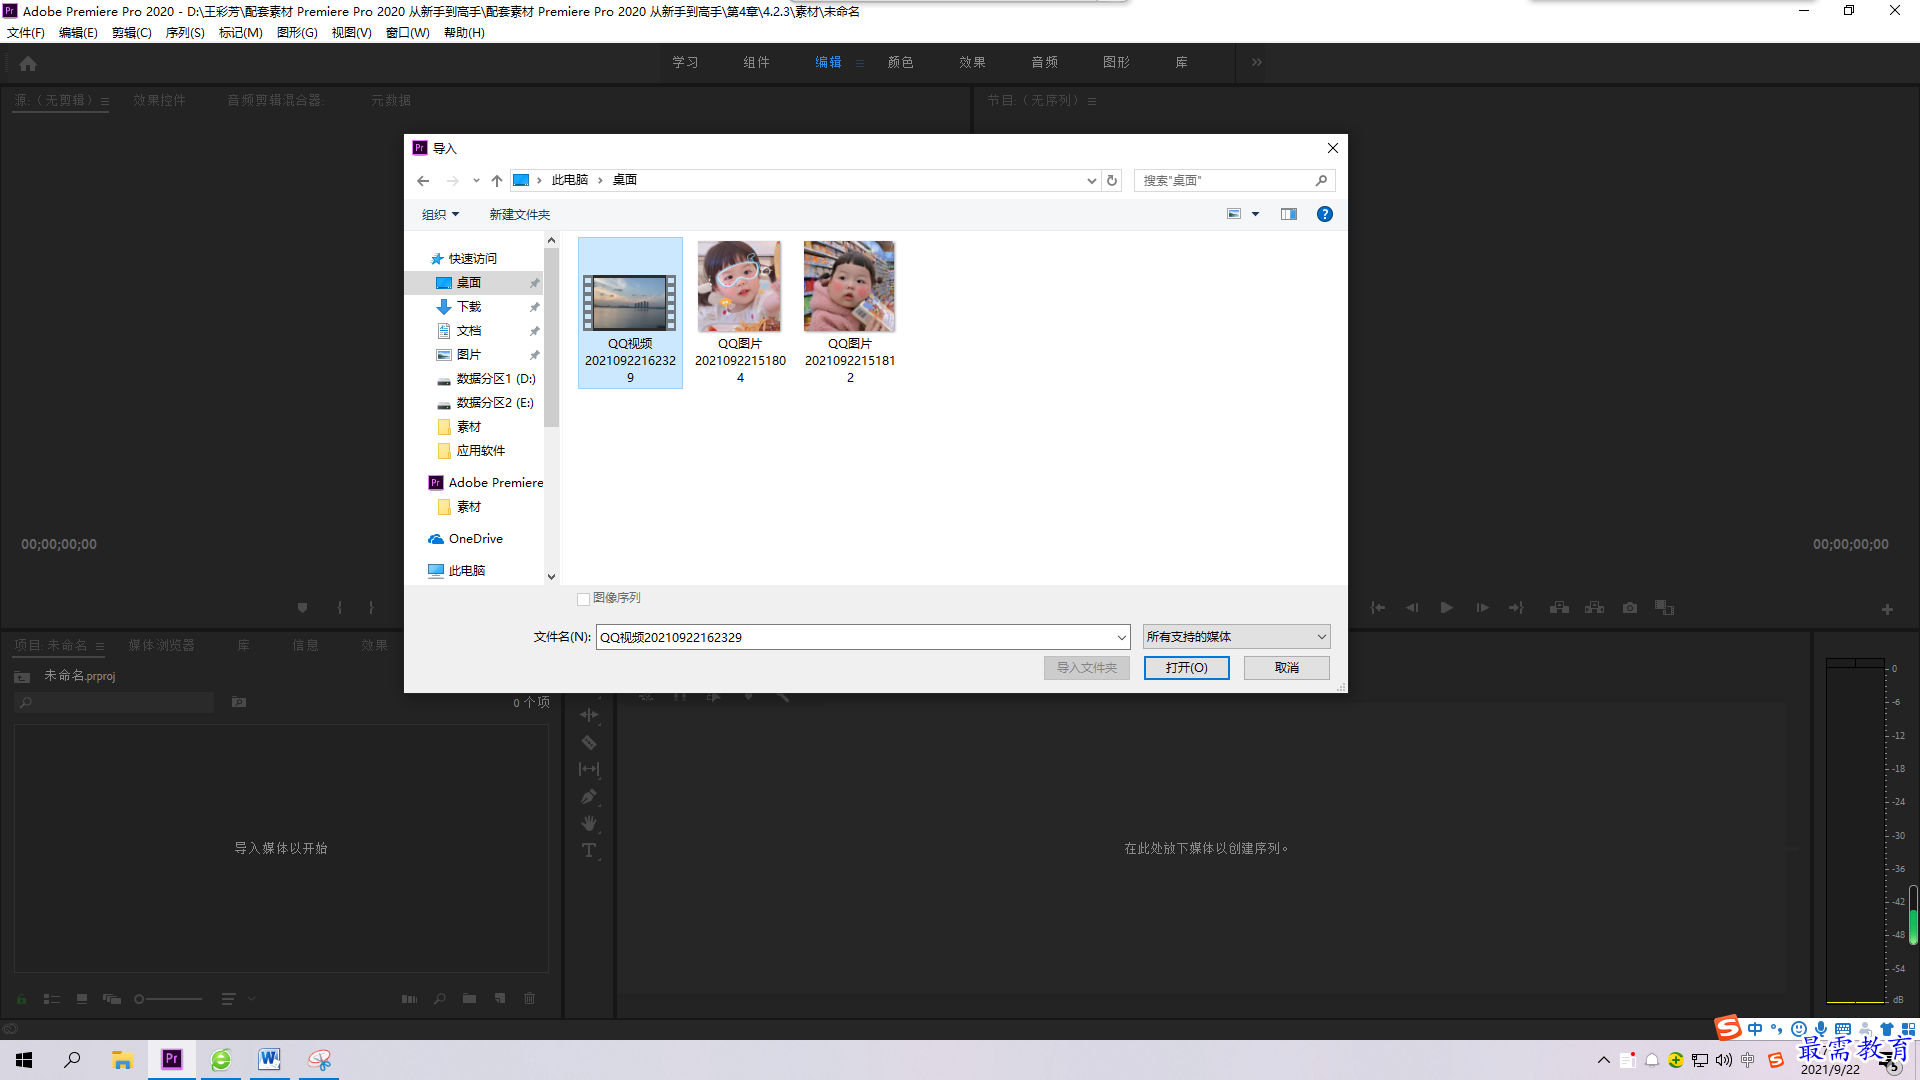Open File Explorer from the taskbar
This screenshot has height=1080, width=1920.
click(x=122, y=1059)
